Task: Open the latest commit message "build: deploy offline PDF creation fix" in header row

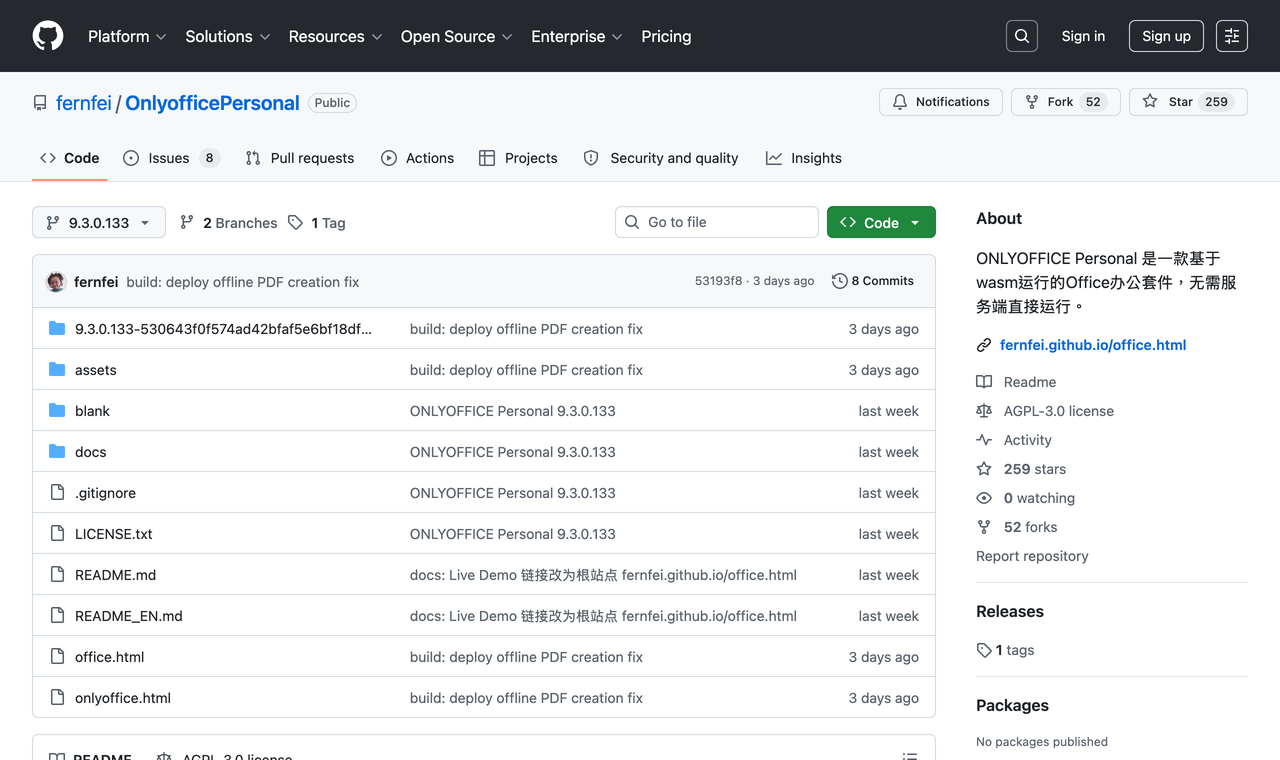Action: click(x=243, y=282)
